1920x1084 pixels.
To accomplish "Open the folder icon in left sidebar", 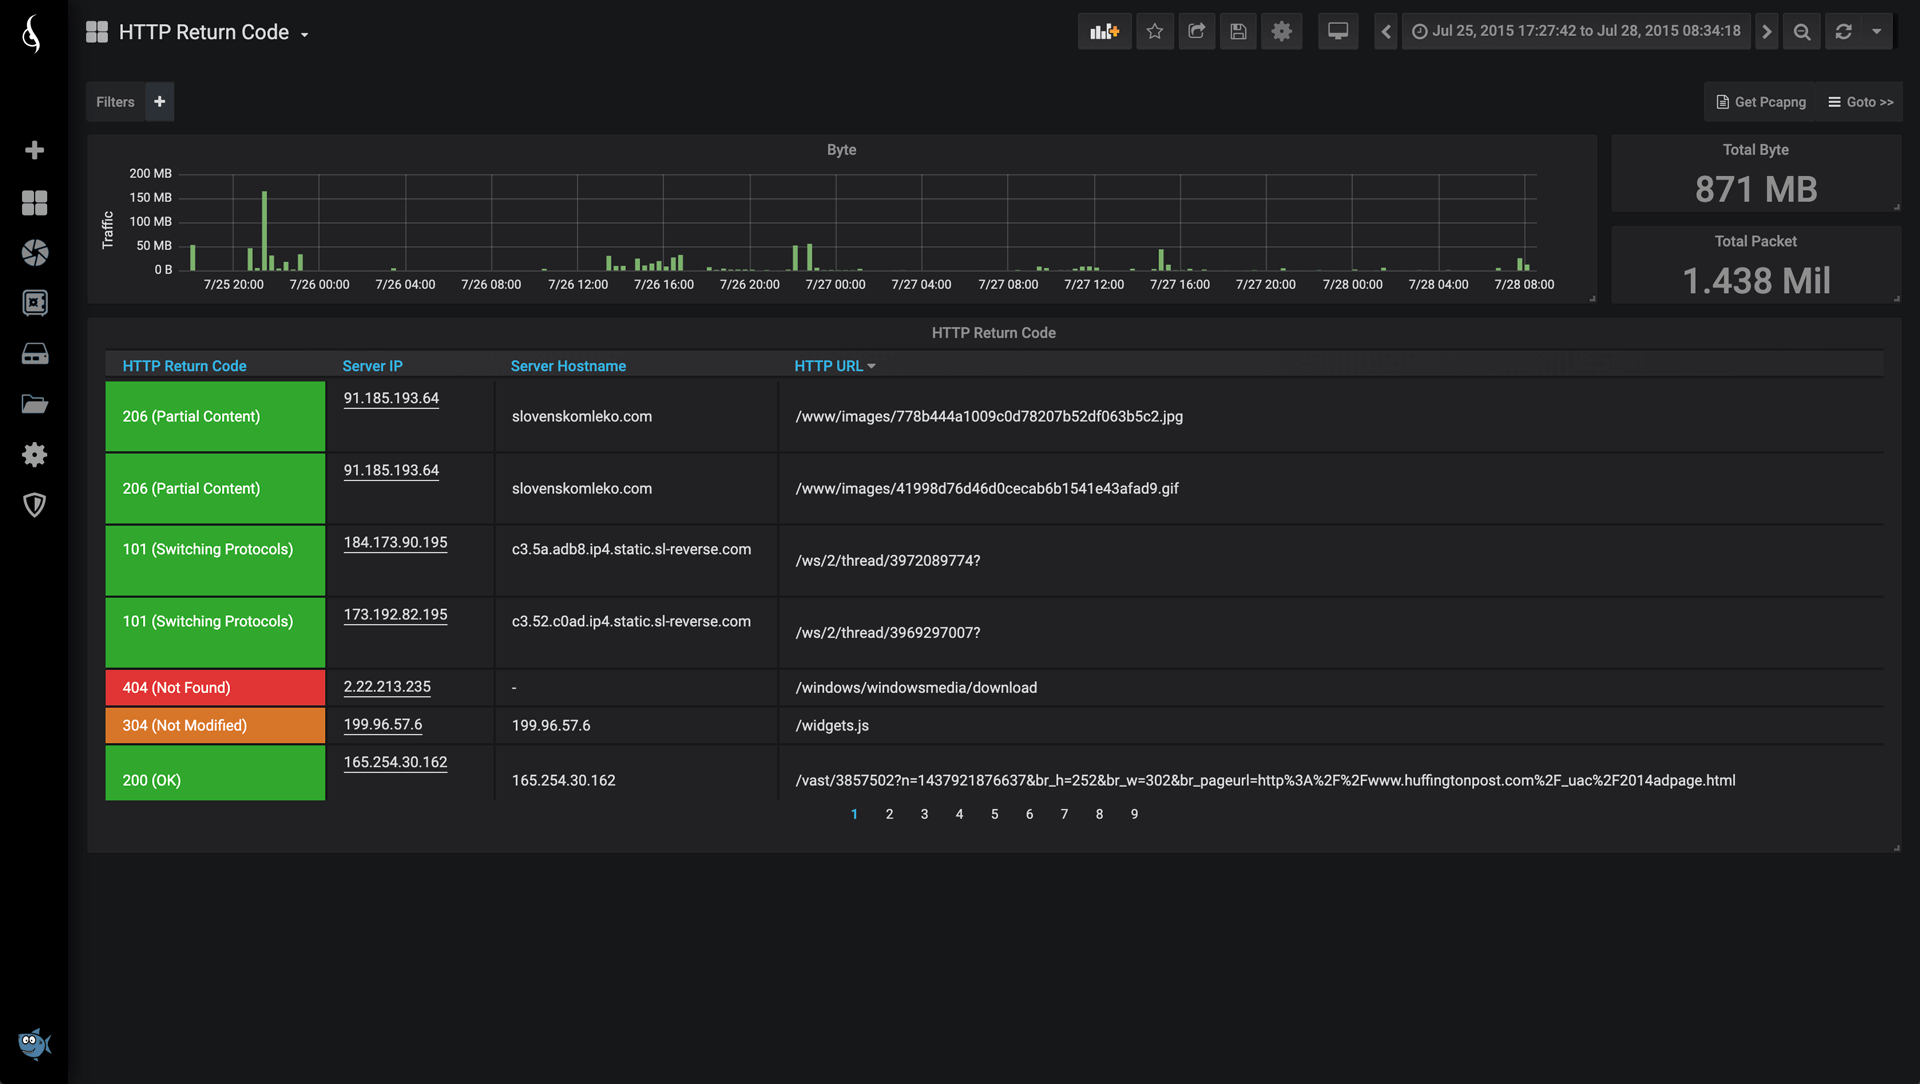I will click(x=35, y=404).
